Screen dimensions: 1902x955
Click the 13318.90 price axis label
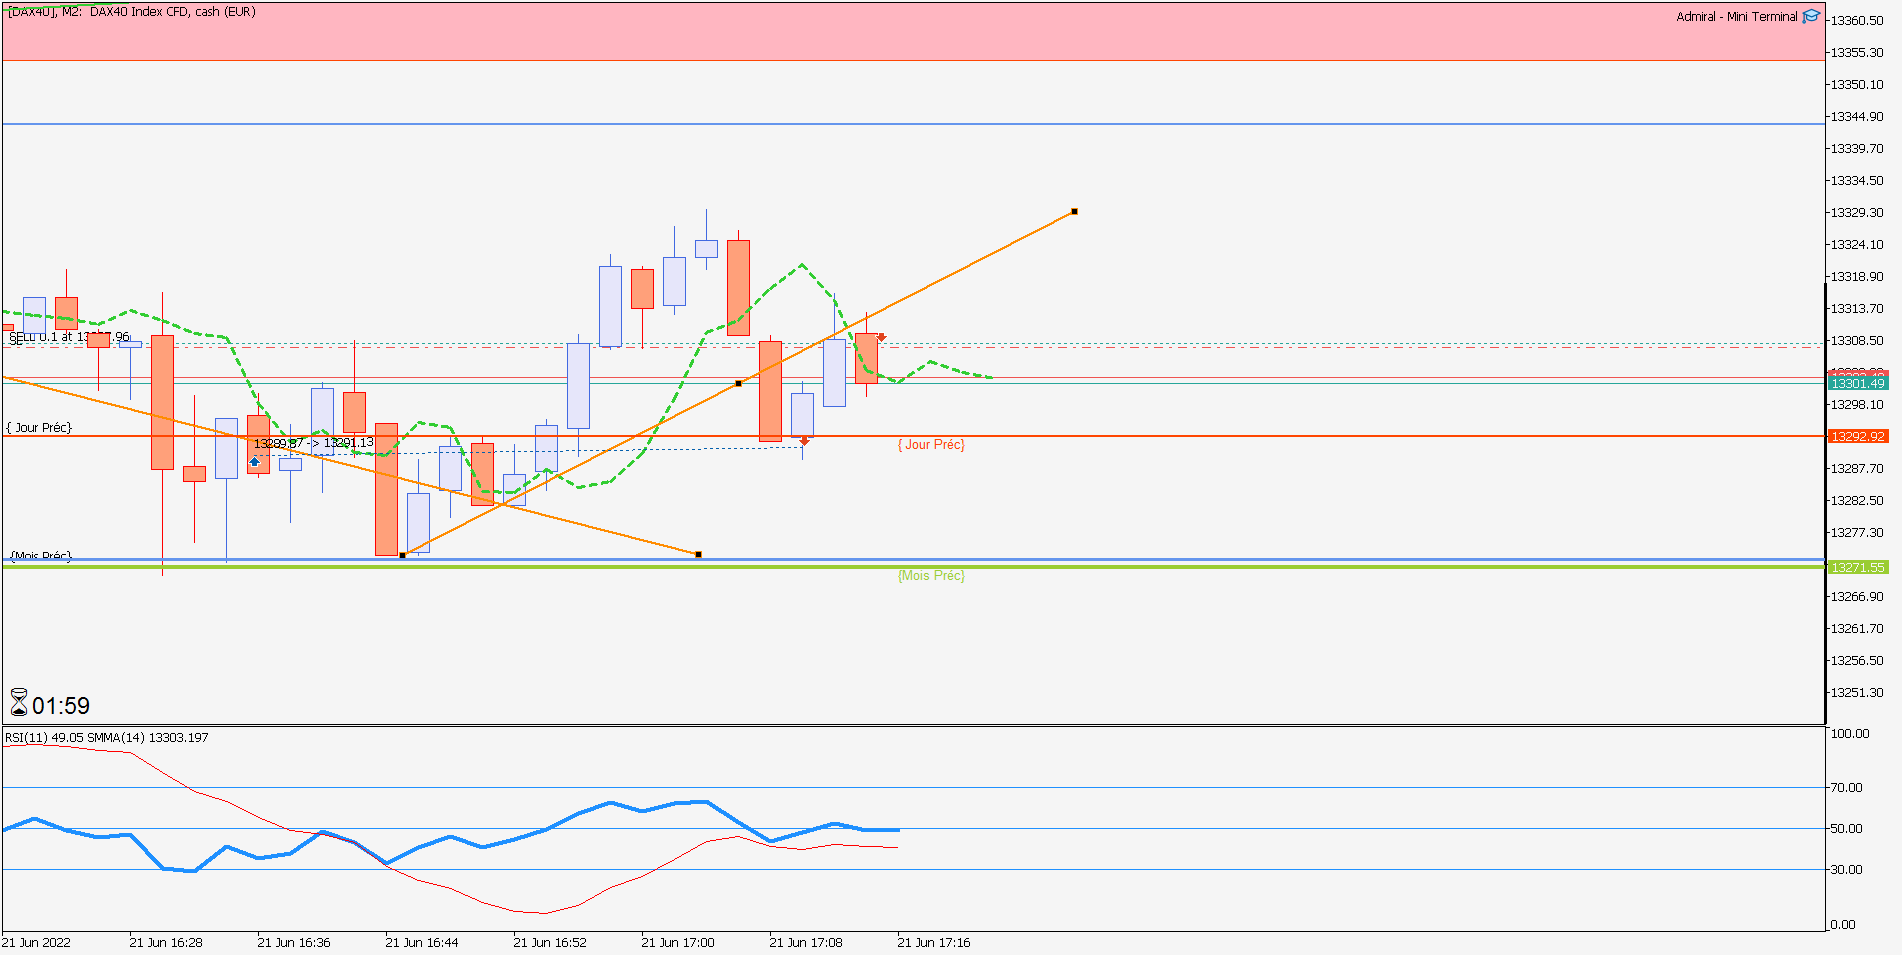1857,276
